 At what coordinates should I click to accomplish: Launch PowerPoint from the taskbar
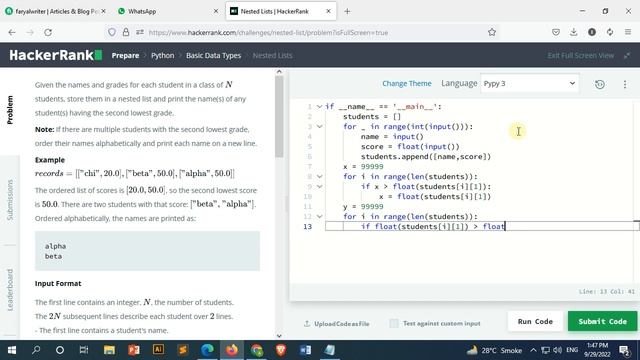[133, 350]
